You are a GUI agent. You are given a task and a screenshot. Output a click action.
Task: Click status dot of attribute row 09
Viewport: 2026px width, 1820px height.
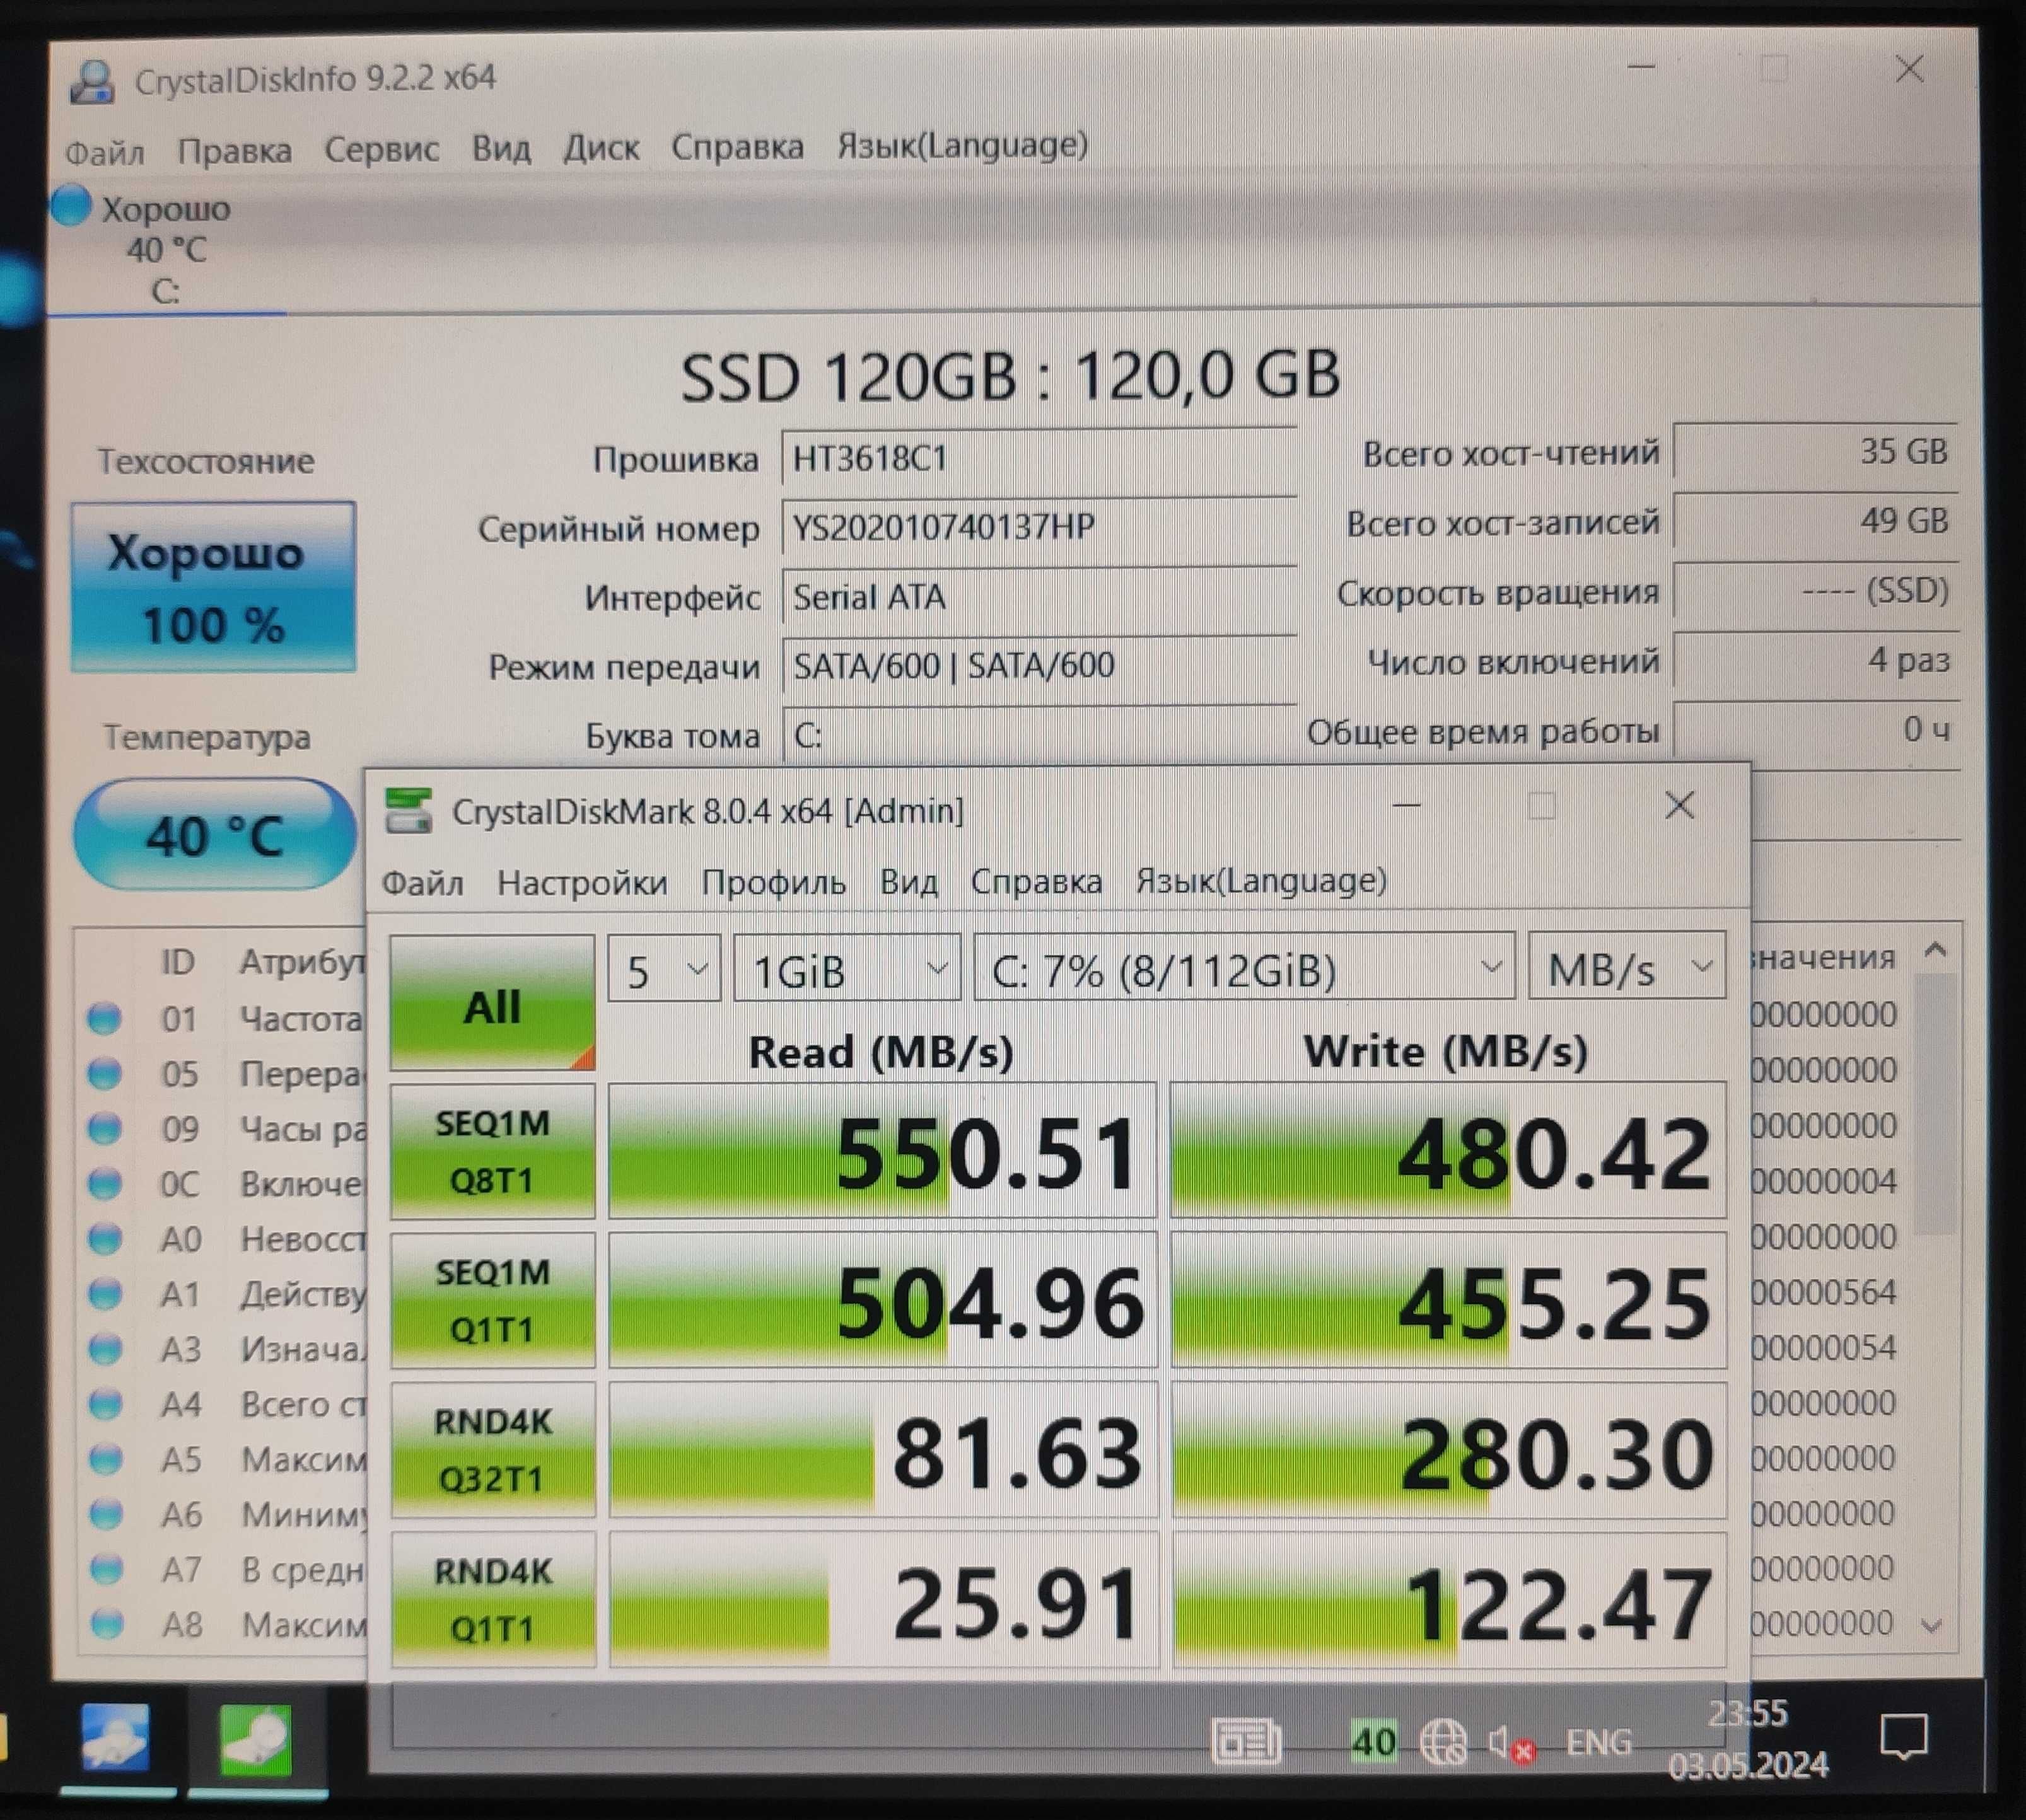tap(104, 1128)
